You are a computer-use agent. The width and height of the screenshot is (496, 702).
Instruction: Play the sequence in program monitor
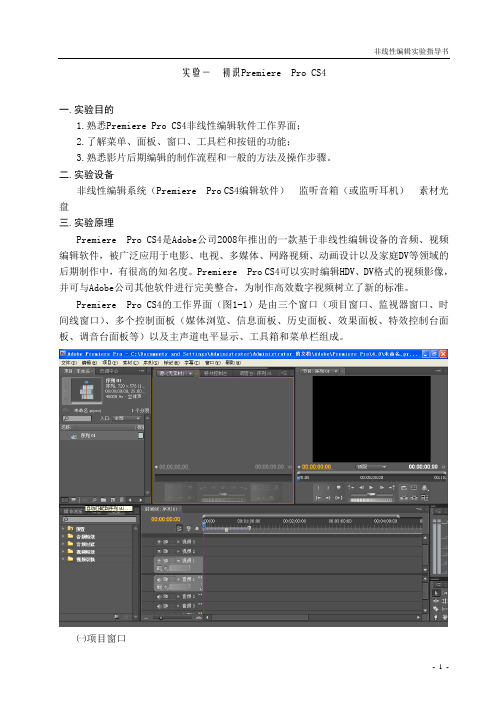[x=371, y=488]
